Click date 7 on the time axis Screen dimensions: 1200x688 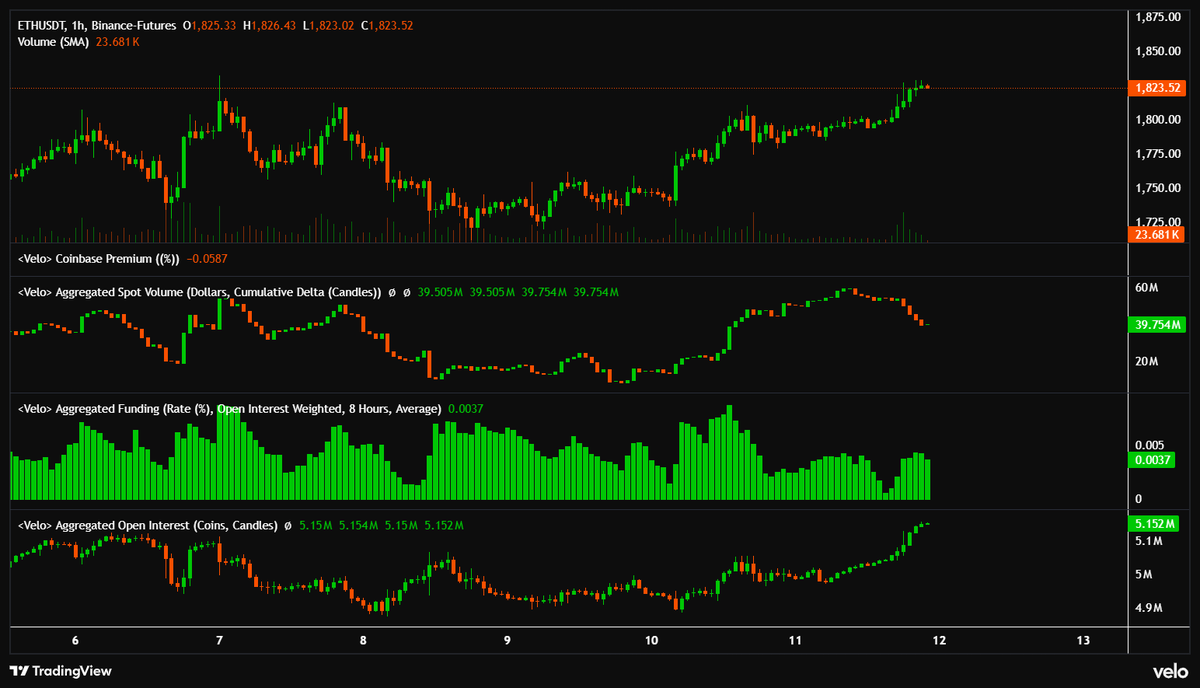tap(219, 640)
